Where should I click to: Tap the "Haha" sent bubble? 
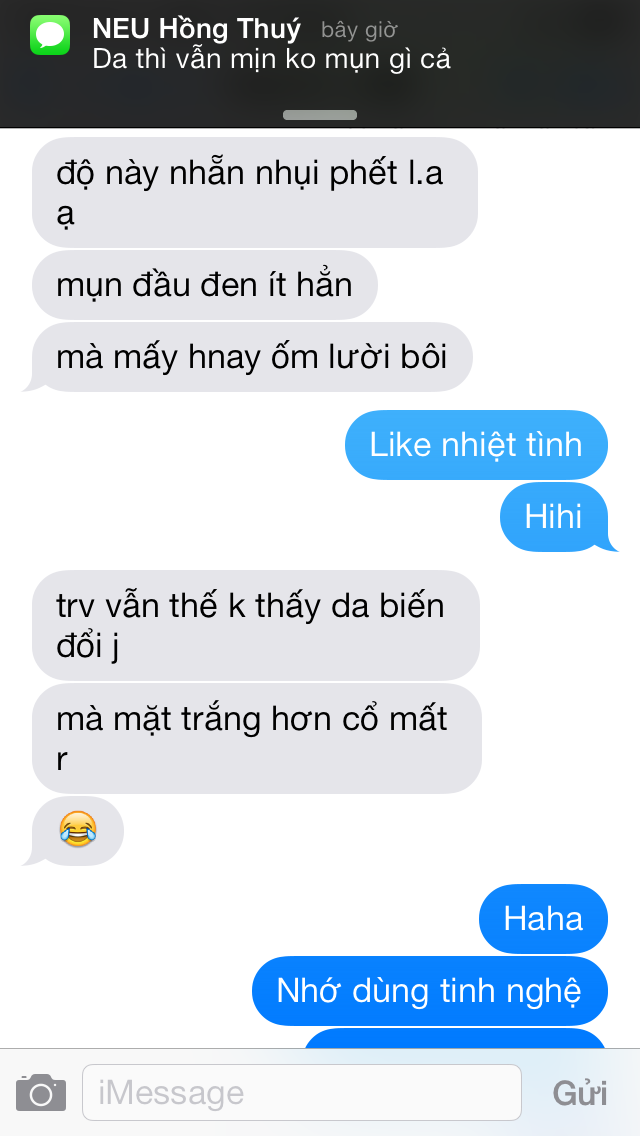click(x=543, y=919)
